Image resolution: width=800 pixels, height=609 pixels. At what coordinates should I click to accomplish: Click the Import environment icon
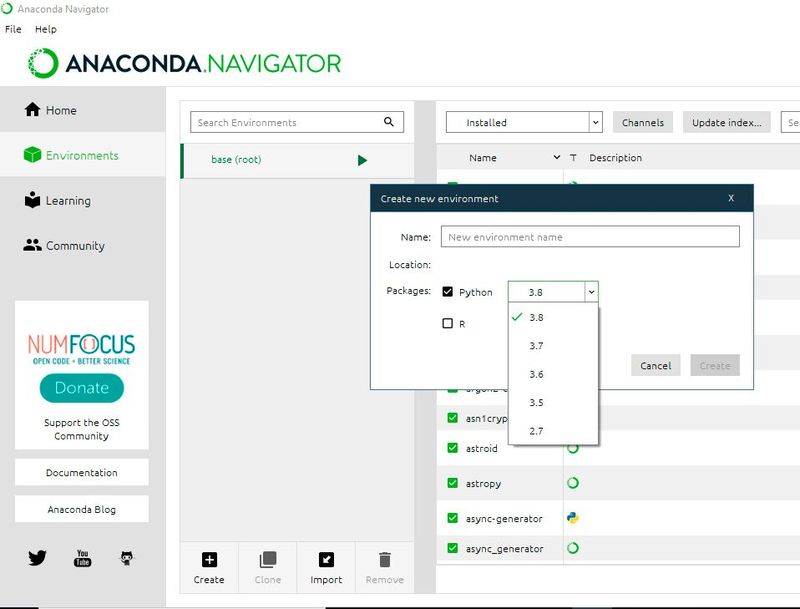coord(326,560)
